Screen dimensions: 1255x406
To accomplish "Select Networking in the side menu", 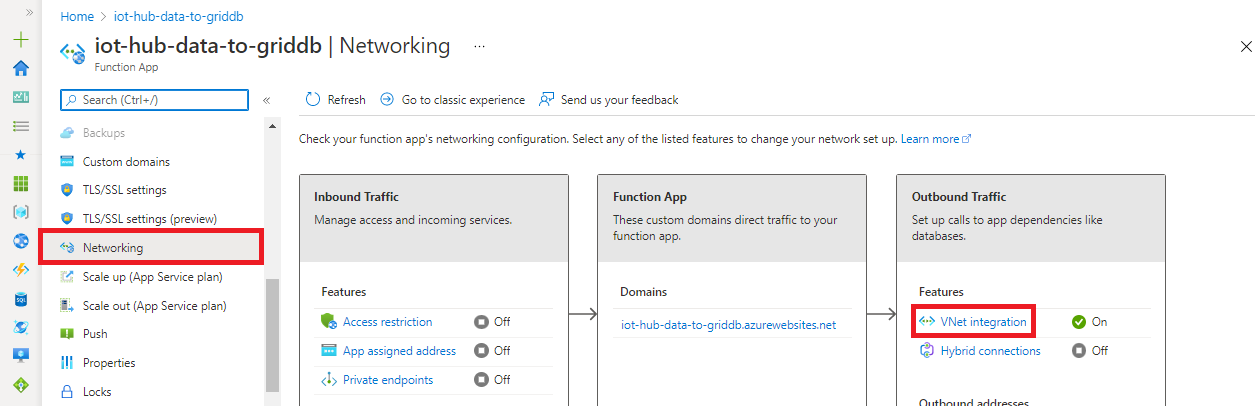I will pos(112,247).
